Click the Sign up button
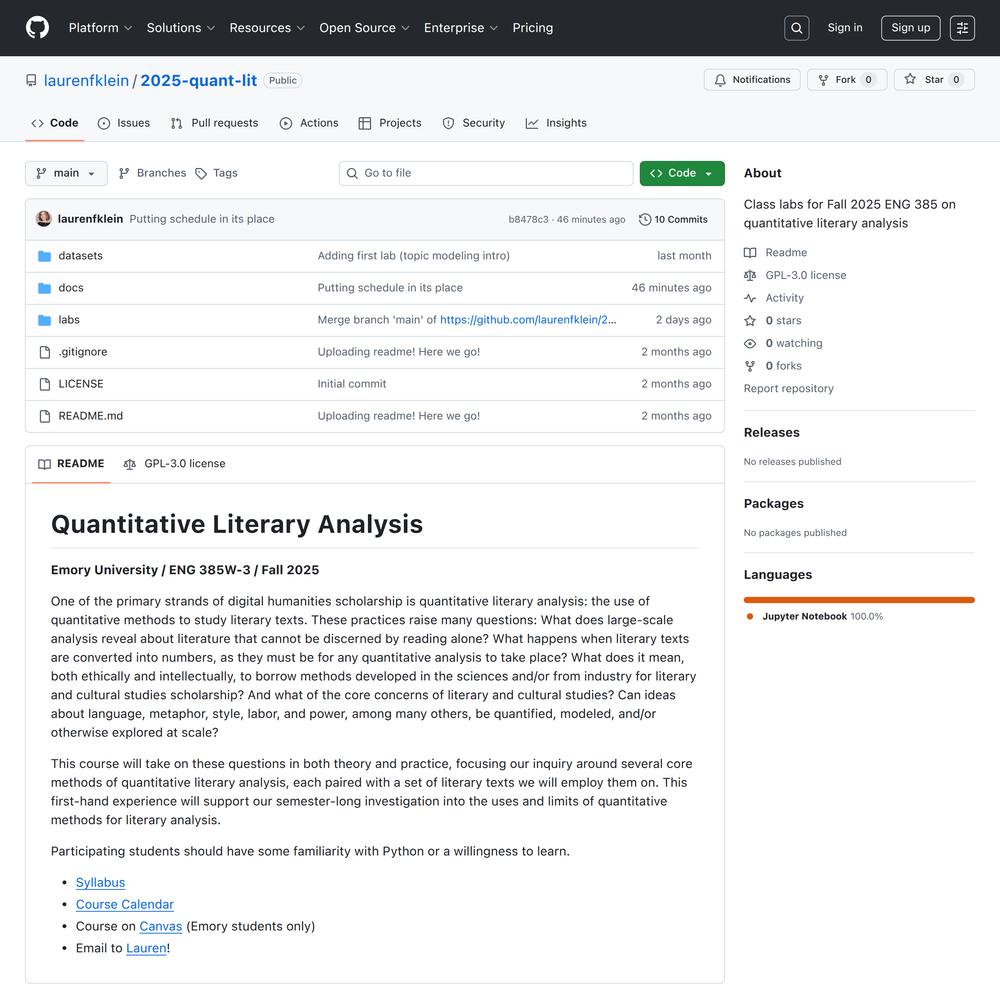 point(910,28)
